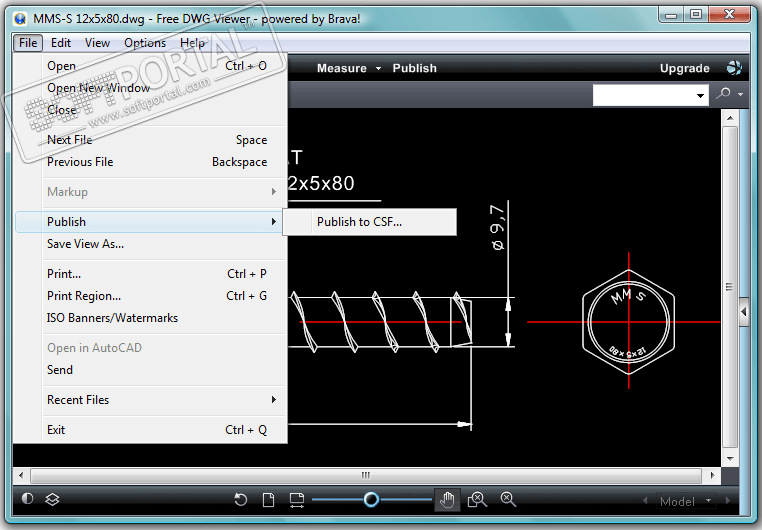The width and height of the screenshot is (762, 530).
Task: Click the rotate view icon in bottom toolbar
Action: (x=241, y=499)
